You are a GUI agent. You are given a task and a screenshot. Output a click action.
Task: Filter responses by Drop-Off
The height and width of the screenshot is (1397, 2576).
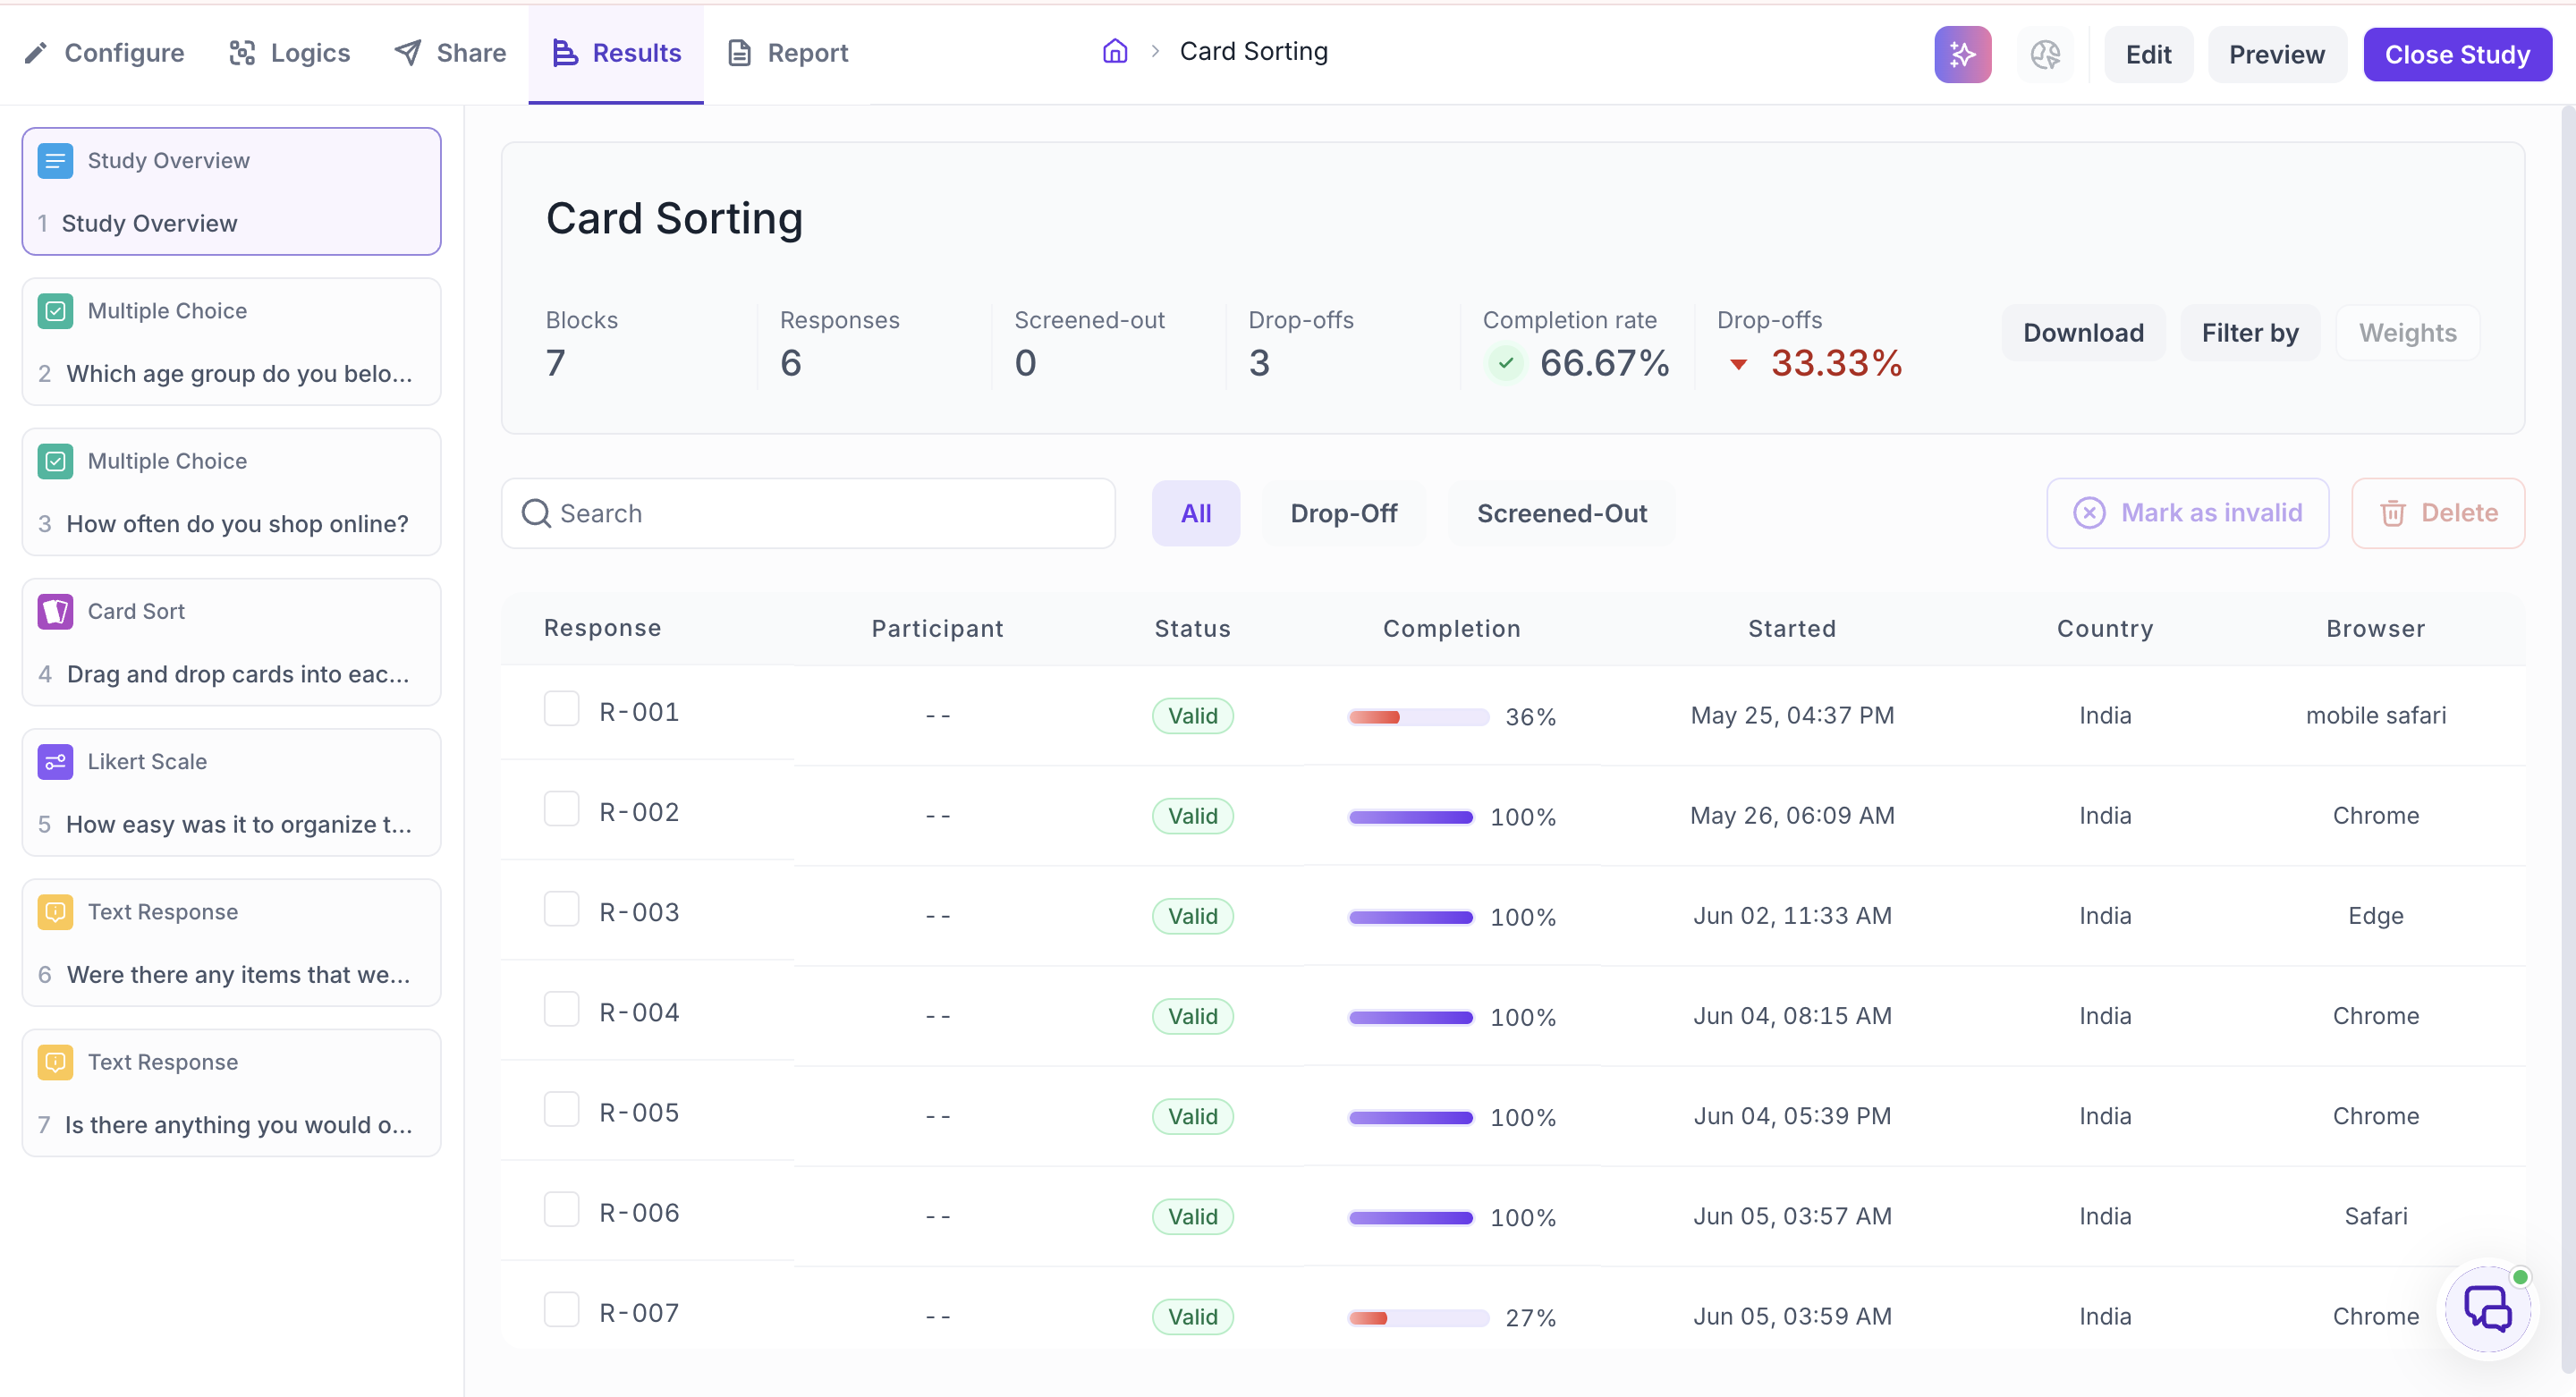tap(1343, 513)
